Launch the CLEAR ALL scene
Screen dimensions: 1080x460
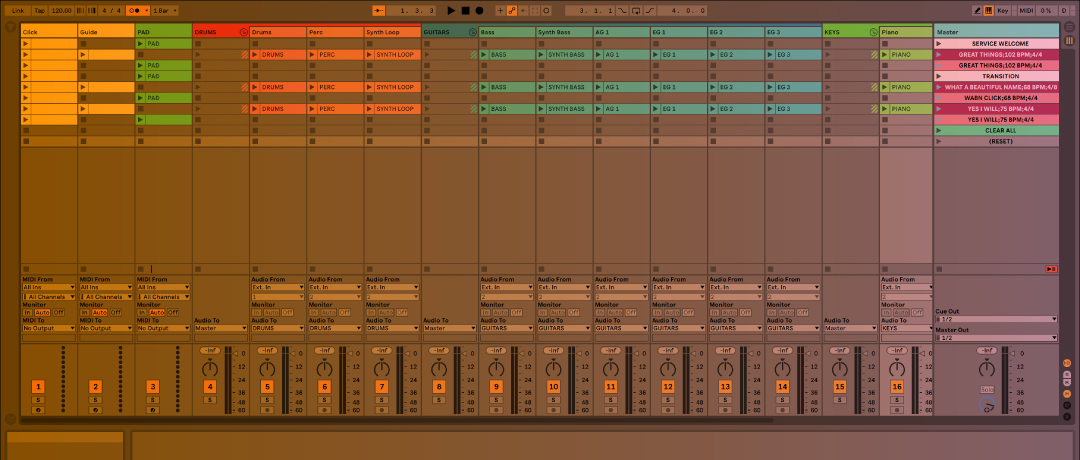(x=938, y=130)
